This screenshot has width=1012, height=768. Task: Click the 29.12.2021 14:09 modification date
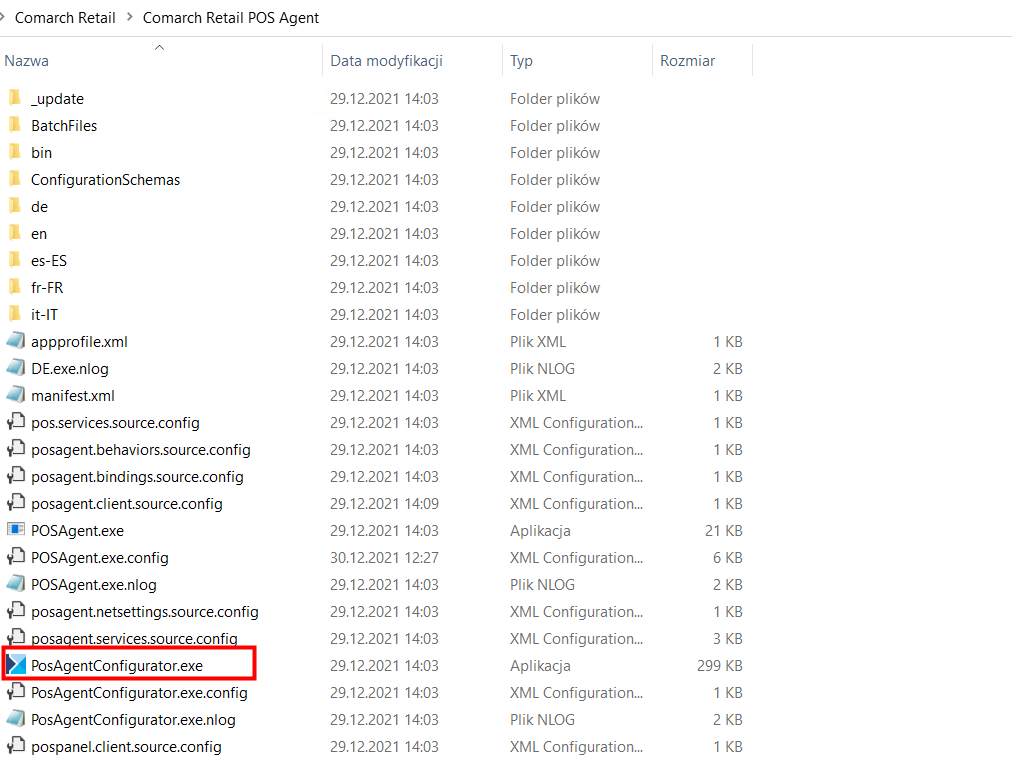(x=384, y=503)
